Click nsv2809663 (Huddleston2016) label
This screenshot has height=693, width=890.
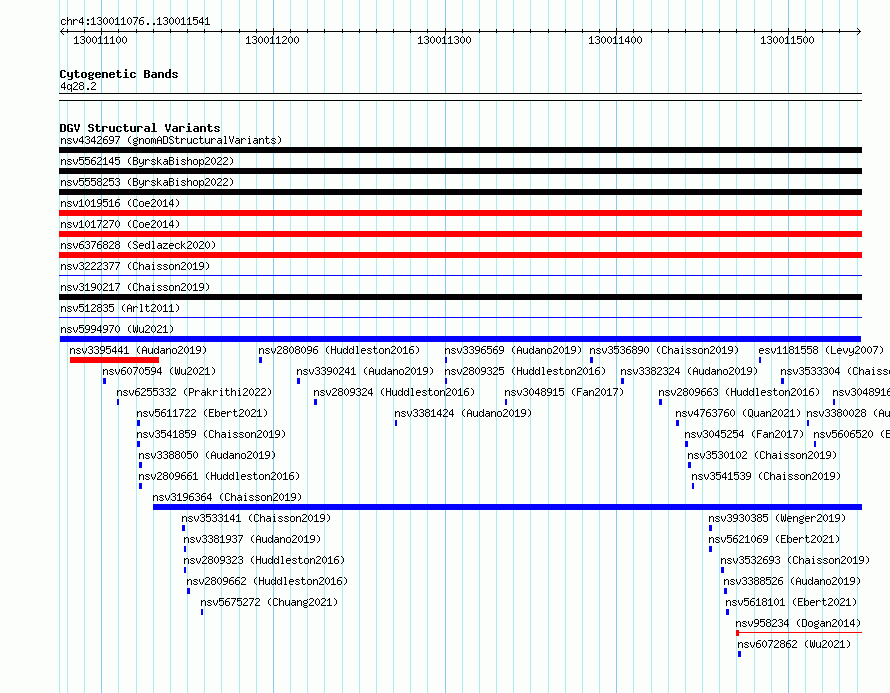pyautogui.click(x=739, y=392)
